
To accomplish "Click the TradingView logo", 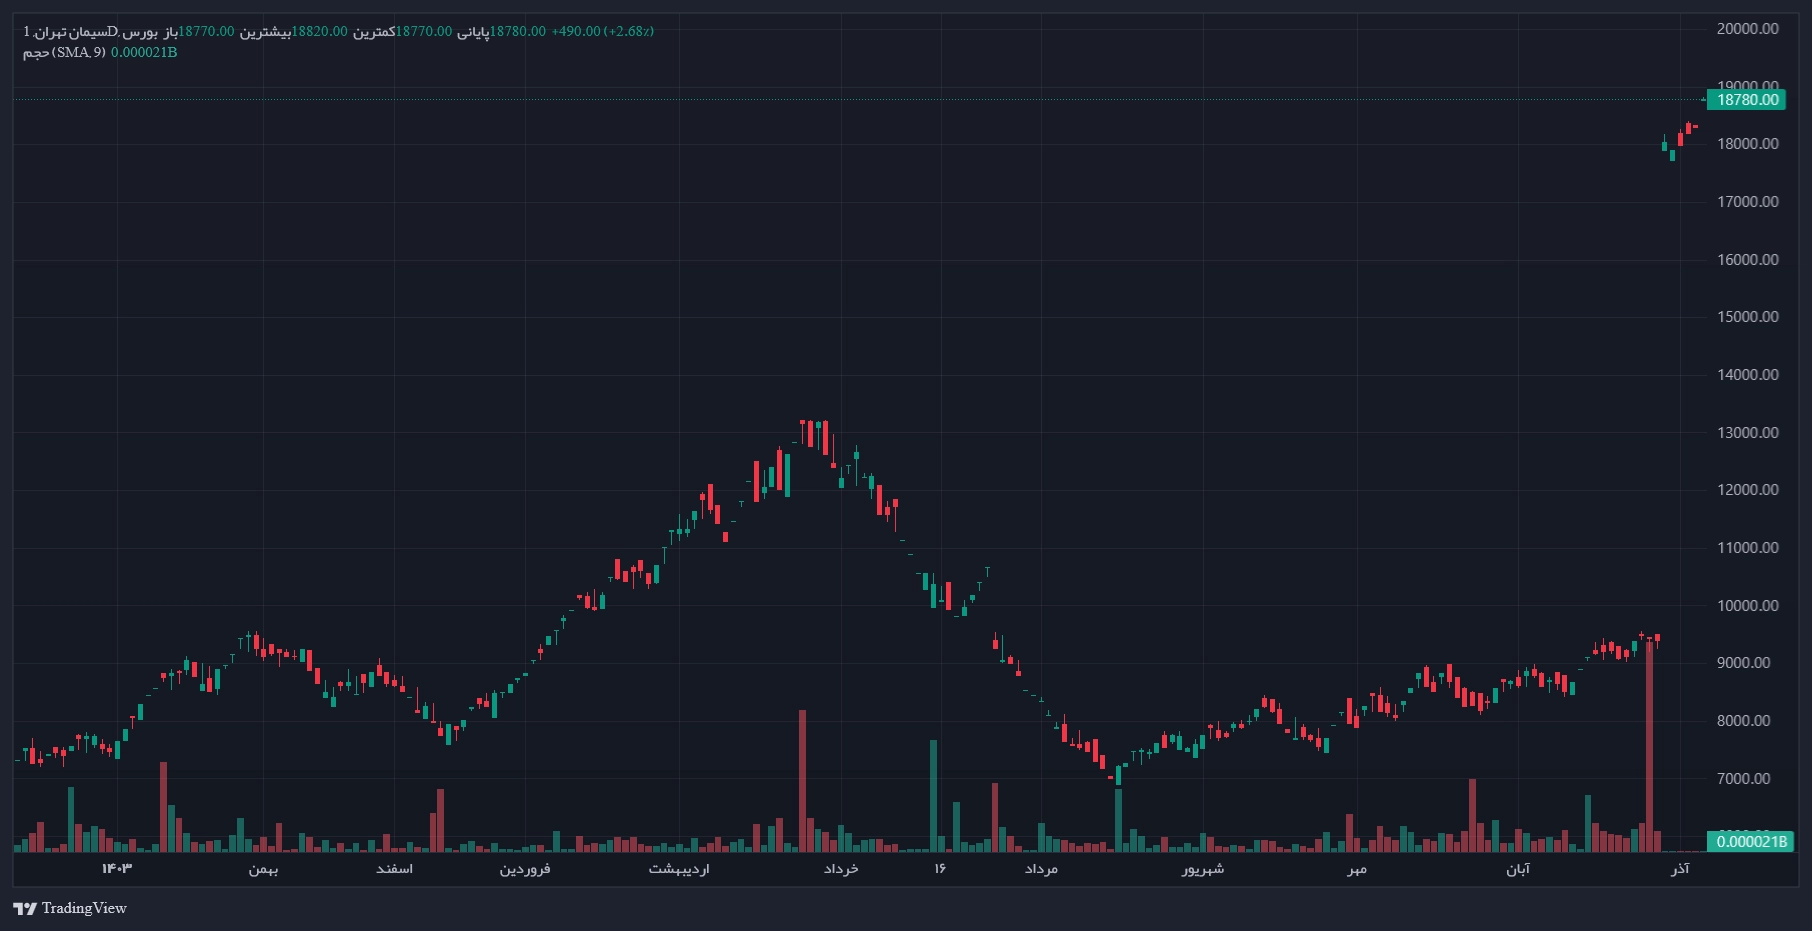I will tap(70, 908).
